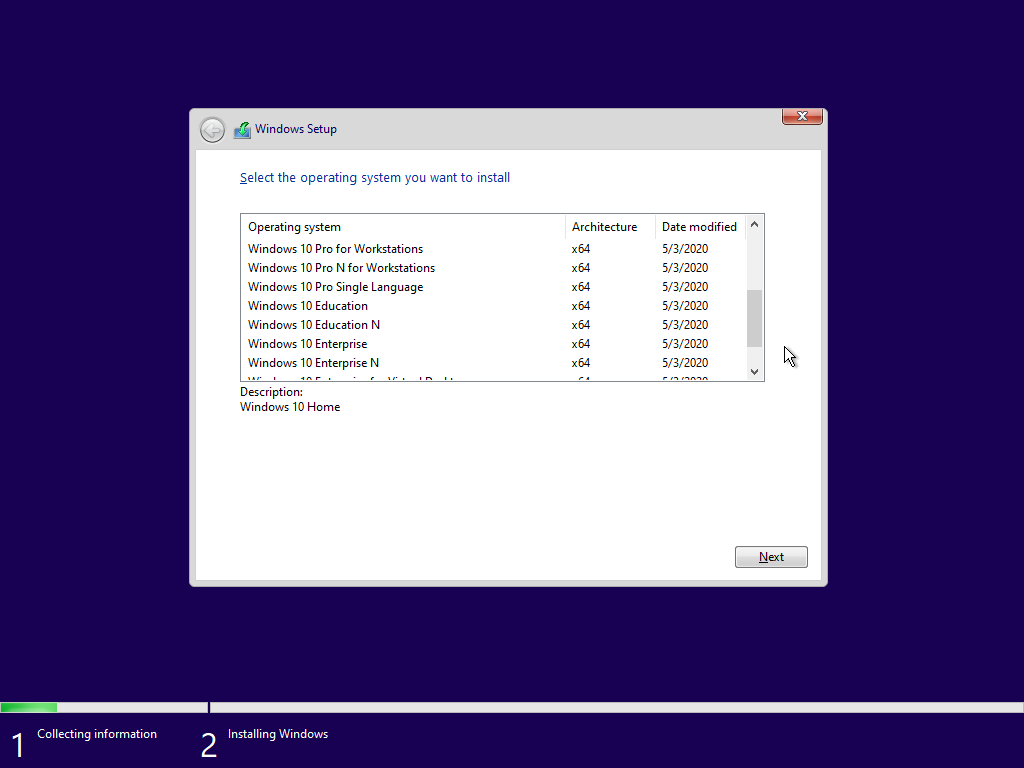Screen dimensions: 1024x768
Task: Click x64 in Windows 10 Pro Single Language row
Action: pyautogui.click(x=581, y=287)
